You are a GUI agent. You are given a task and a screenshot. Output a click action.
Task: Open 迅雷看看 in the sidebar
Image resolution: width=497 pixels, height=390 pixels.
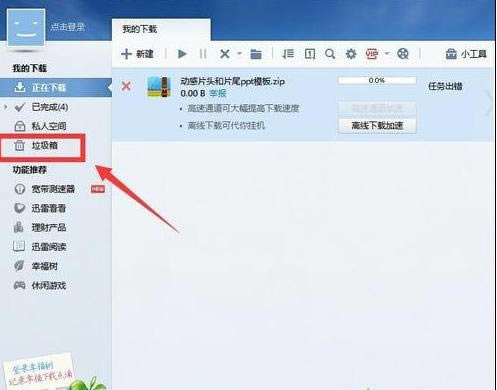[49, 208]
